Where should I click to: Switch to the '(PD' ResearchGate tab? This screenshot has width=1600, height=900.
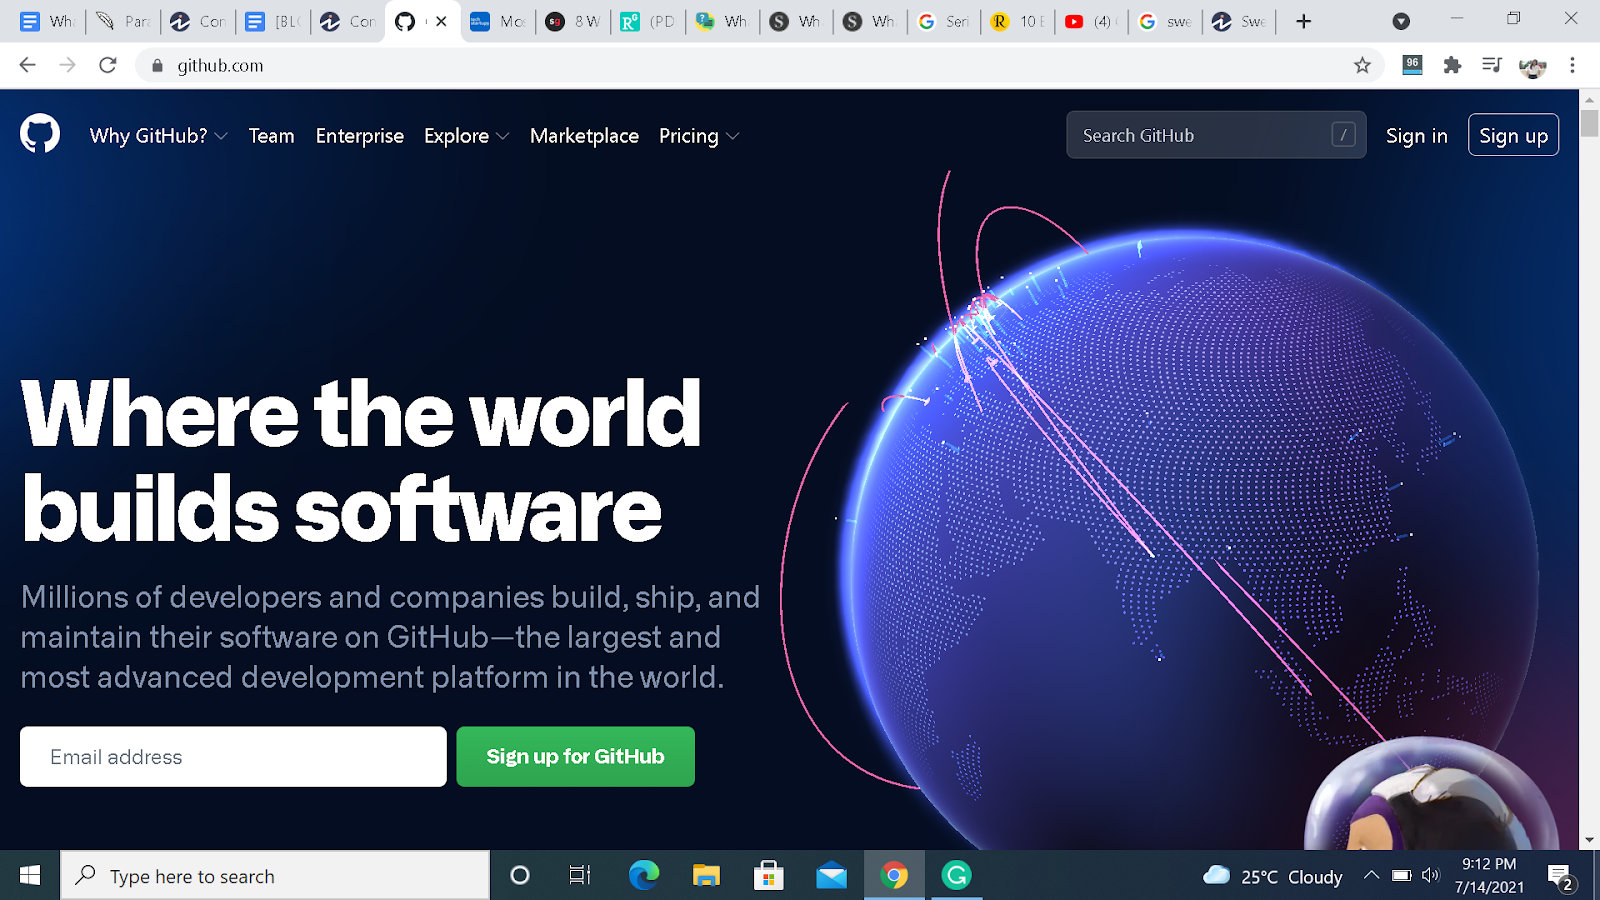click(647, 21)
